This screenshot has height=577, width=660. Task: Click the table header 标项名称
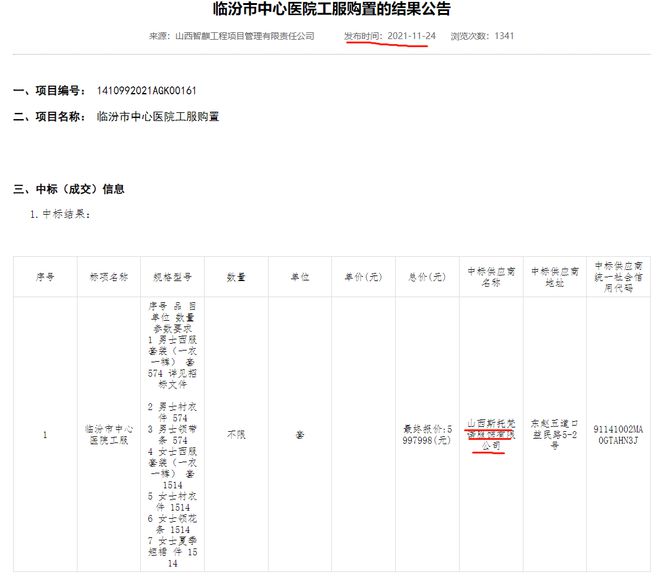109,277
